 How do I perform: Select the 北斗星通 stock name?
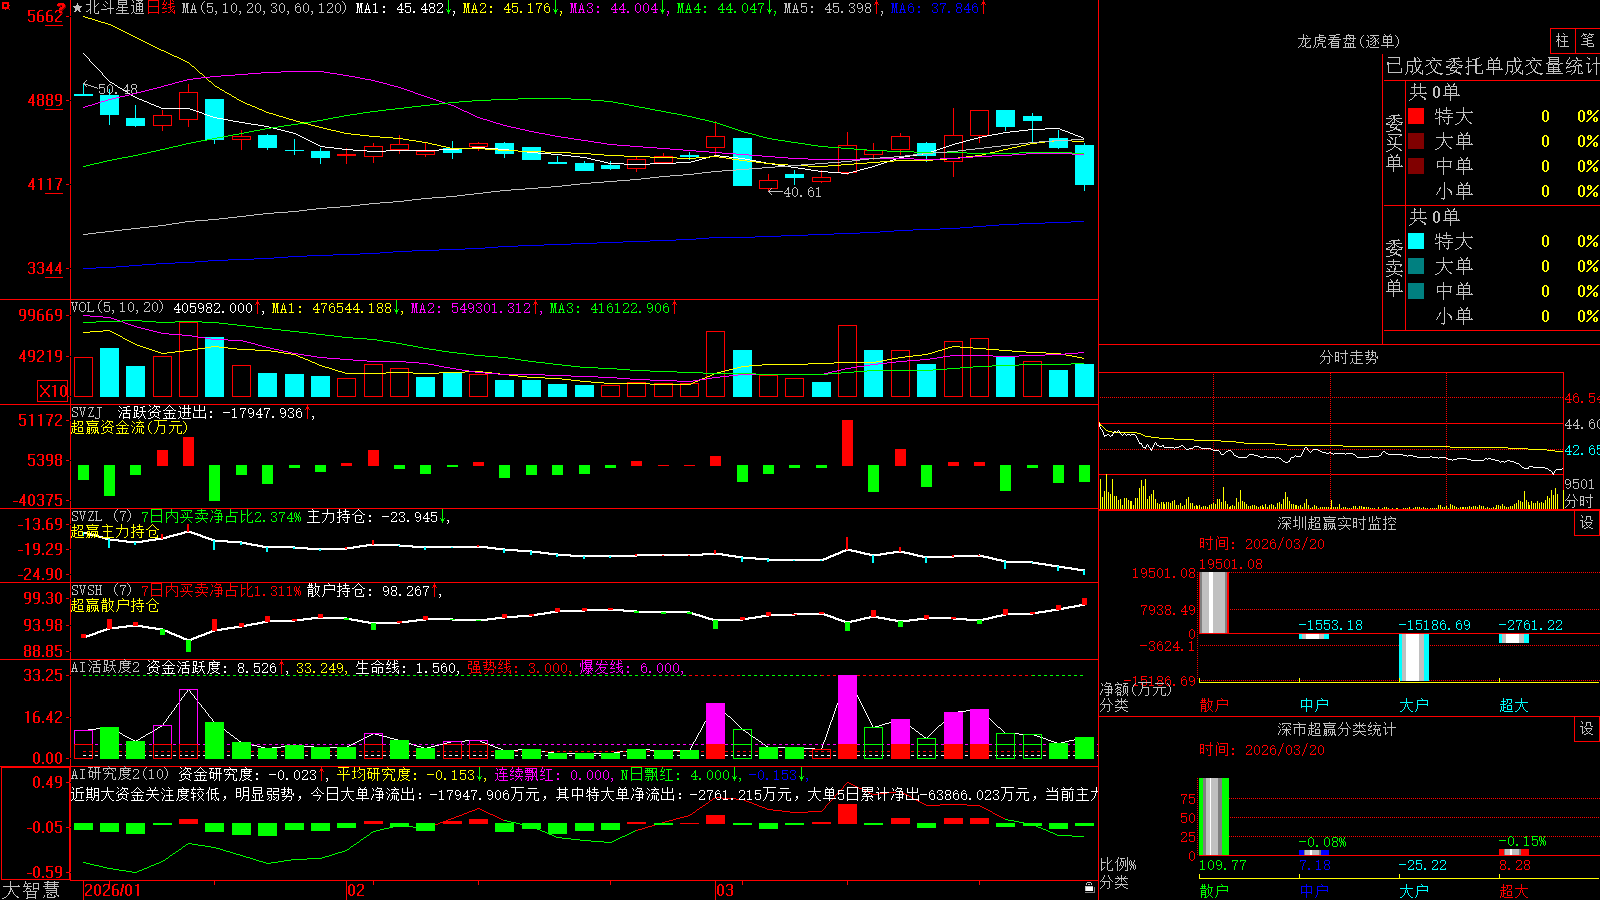pos(115,8)
